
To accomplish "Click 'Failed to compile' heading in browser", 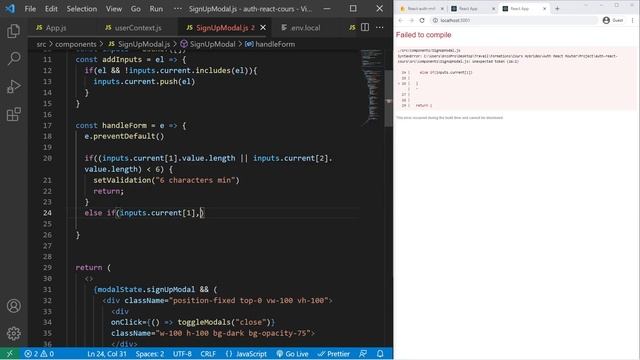I will pyautogui.click(x=423, y=35).
